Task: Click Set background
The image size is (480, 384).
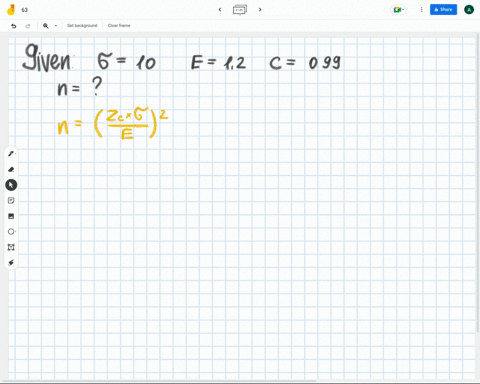Action: 82,26
